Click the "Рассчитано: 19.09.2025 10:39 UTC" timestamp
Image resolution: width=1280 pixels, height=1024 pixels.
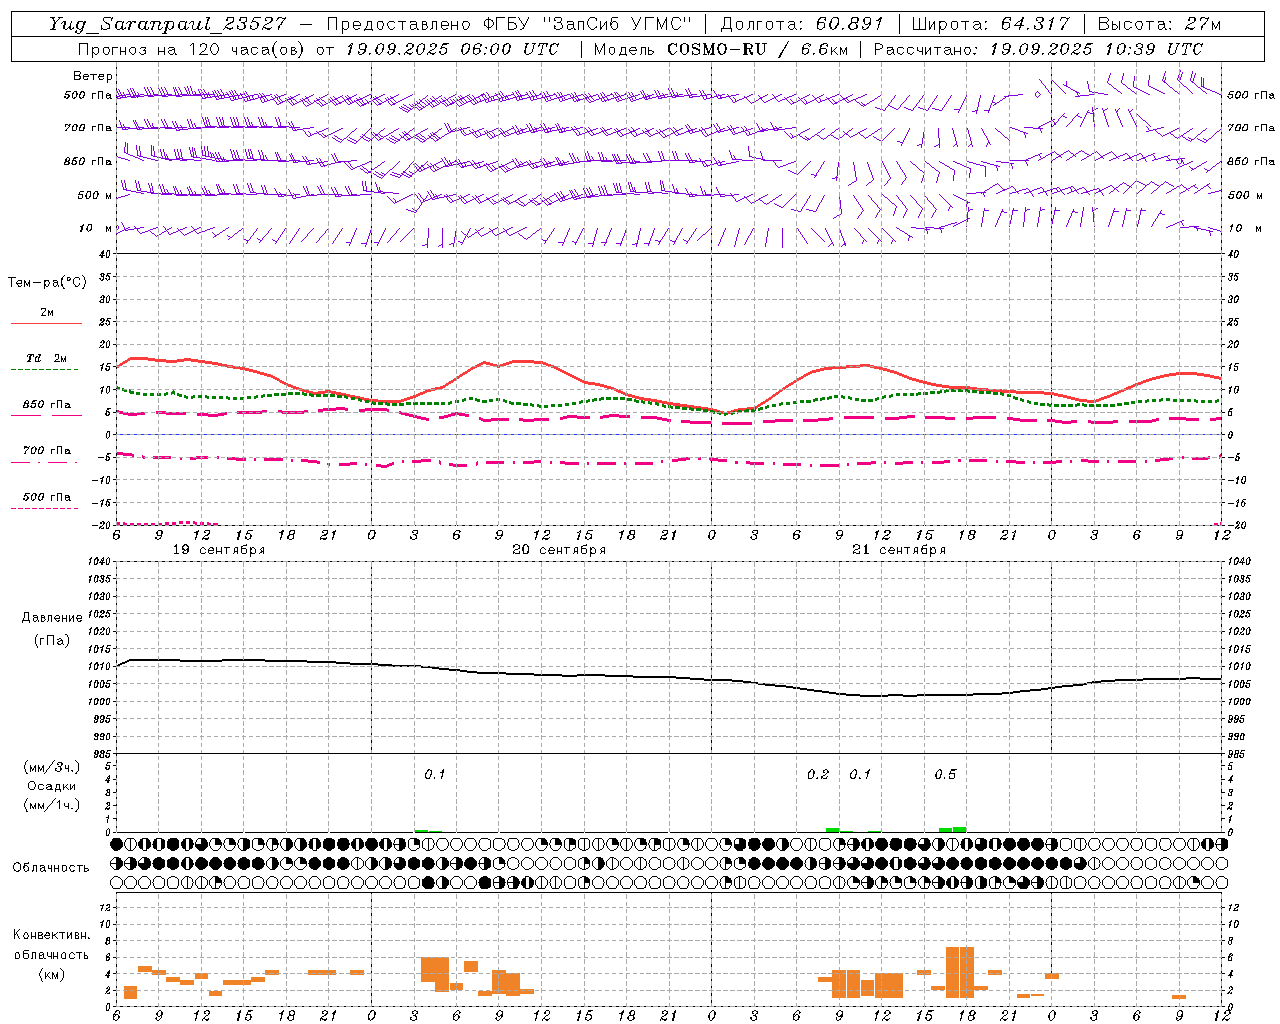1038,49
